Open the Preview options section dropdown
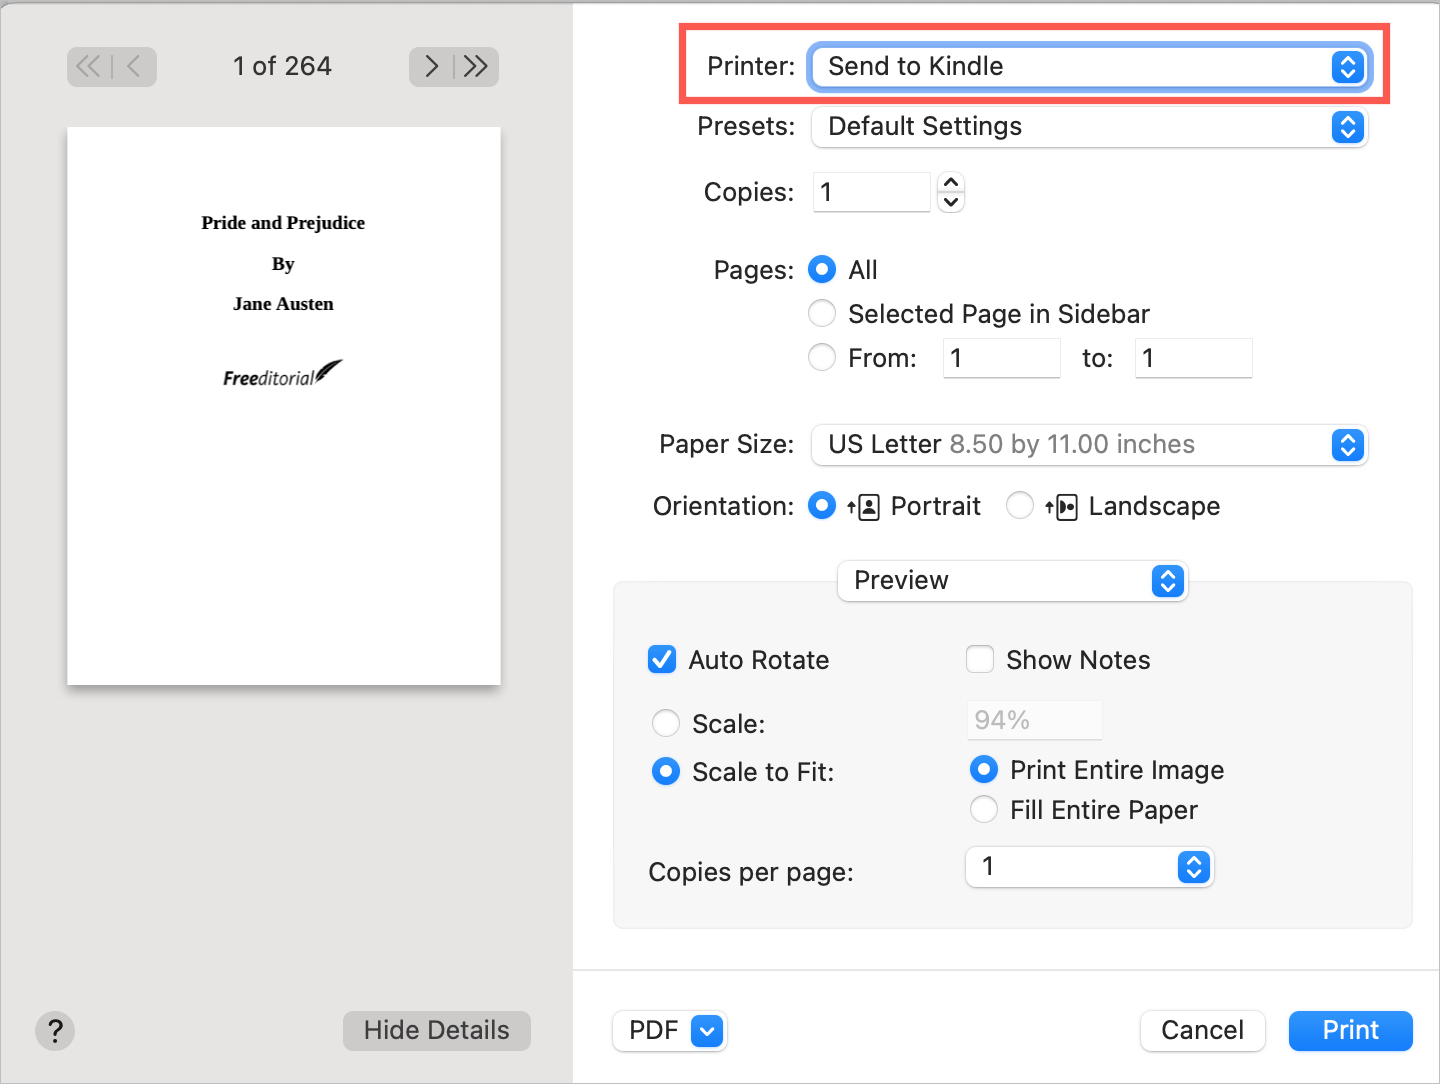 tap(1012, 581)
